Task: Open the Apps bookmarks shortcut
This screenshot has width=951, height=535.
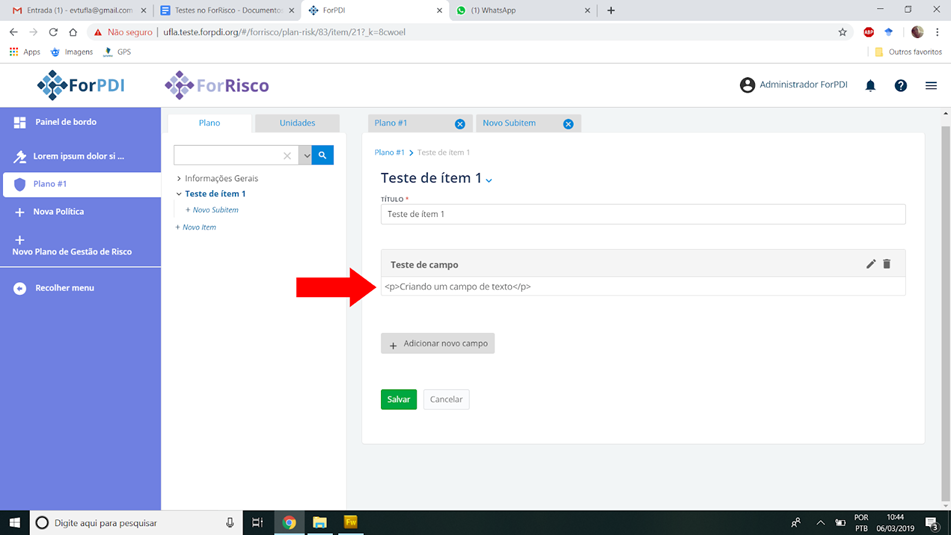Action: 25,52
